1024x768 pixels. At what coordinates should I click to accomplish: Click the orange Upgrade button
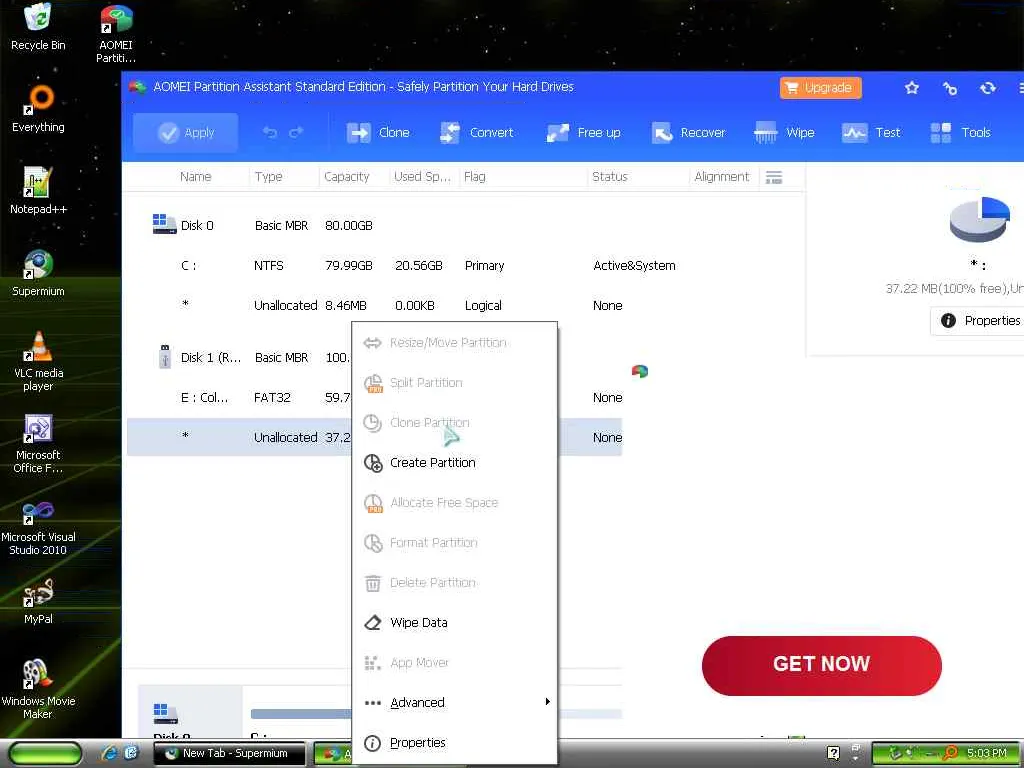click(x=820, y=88)
